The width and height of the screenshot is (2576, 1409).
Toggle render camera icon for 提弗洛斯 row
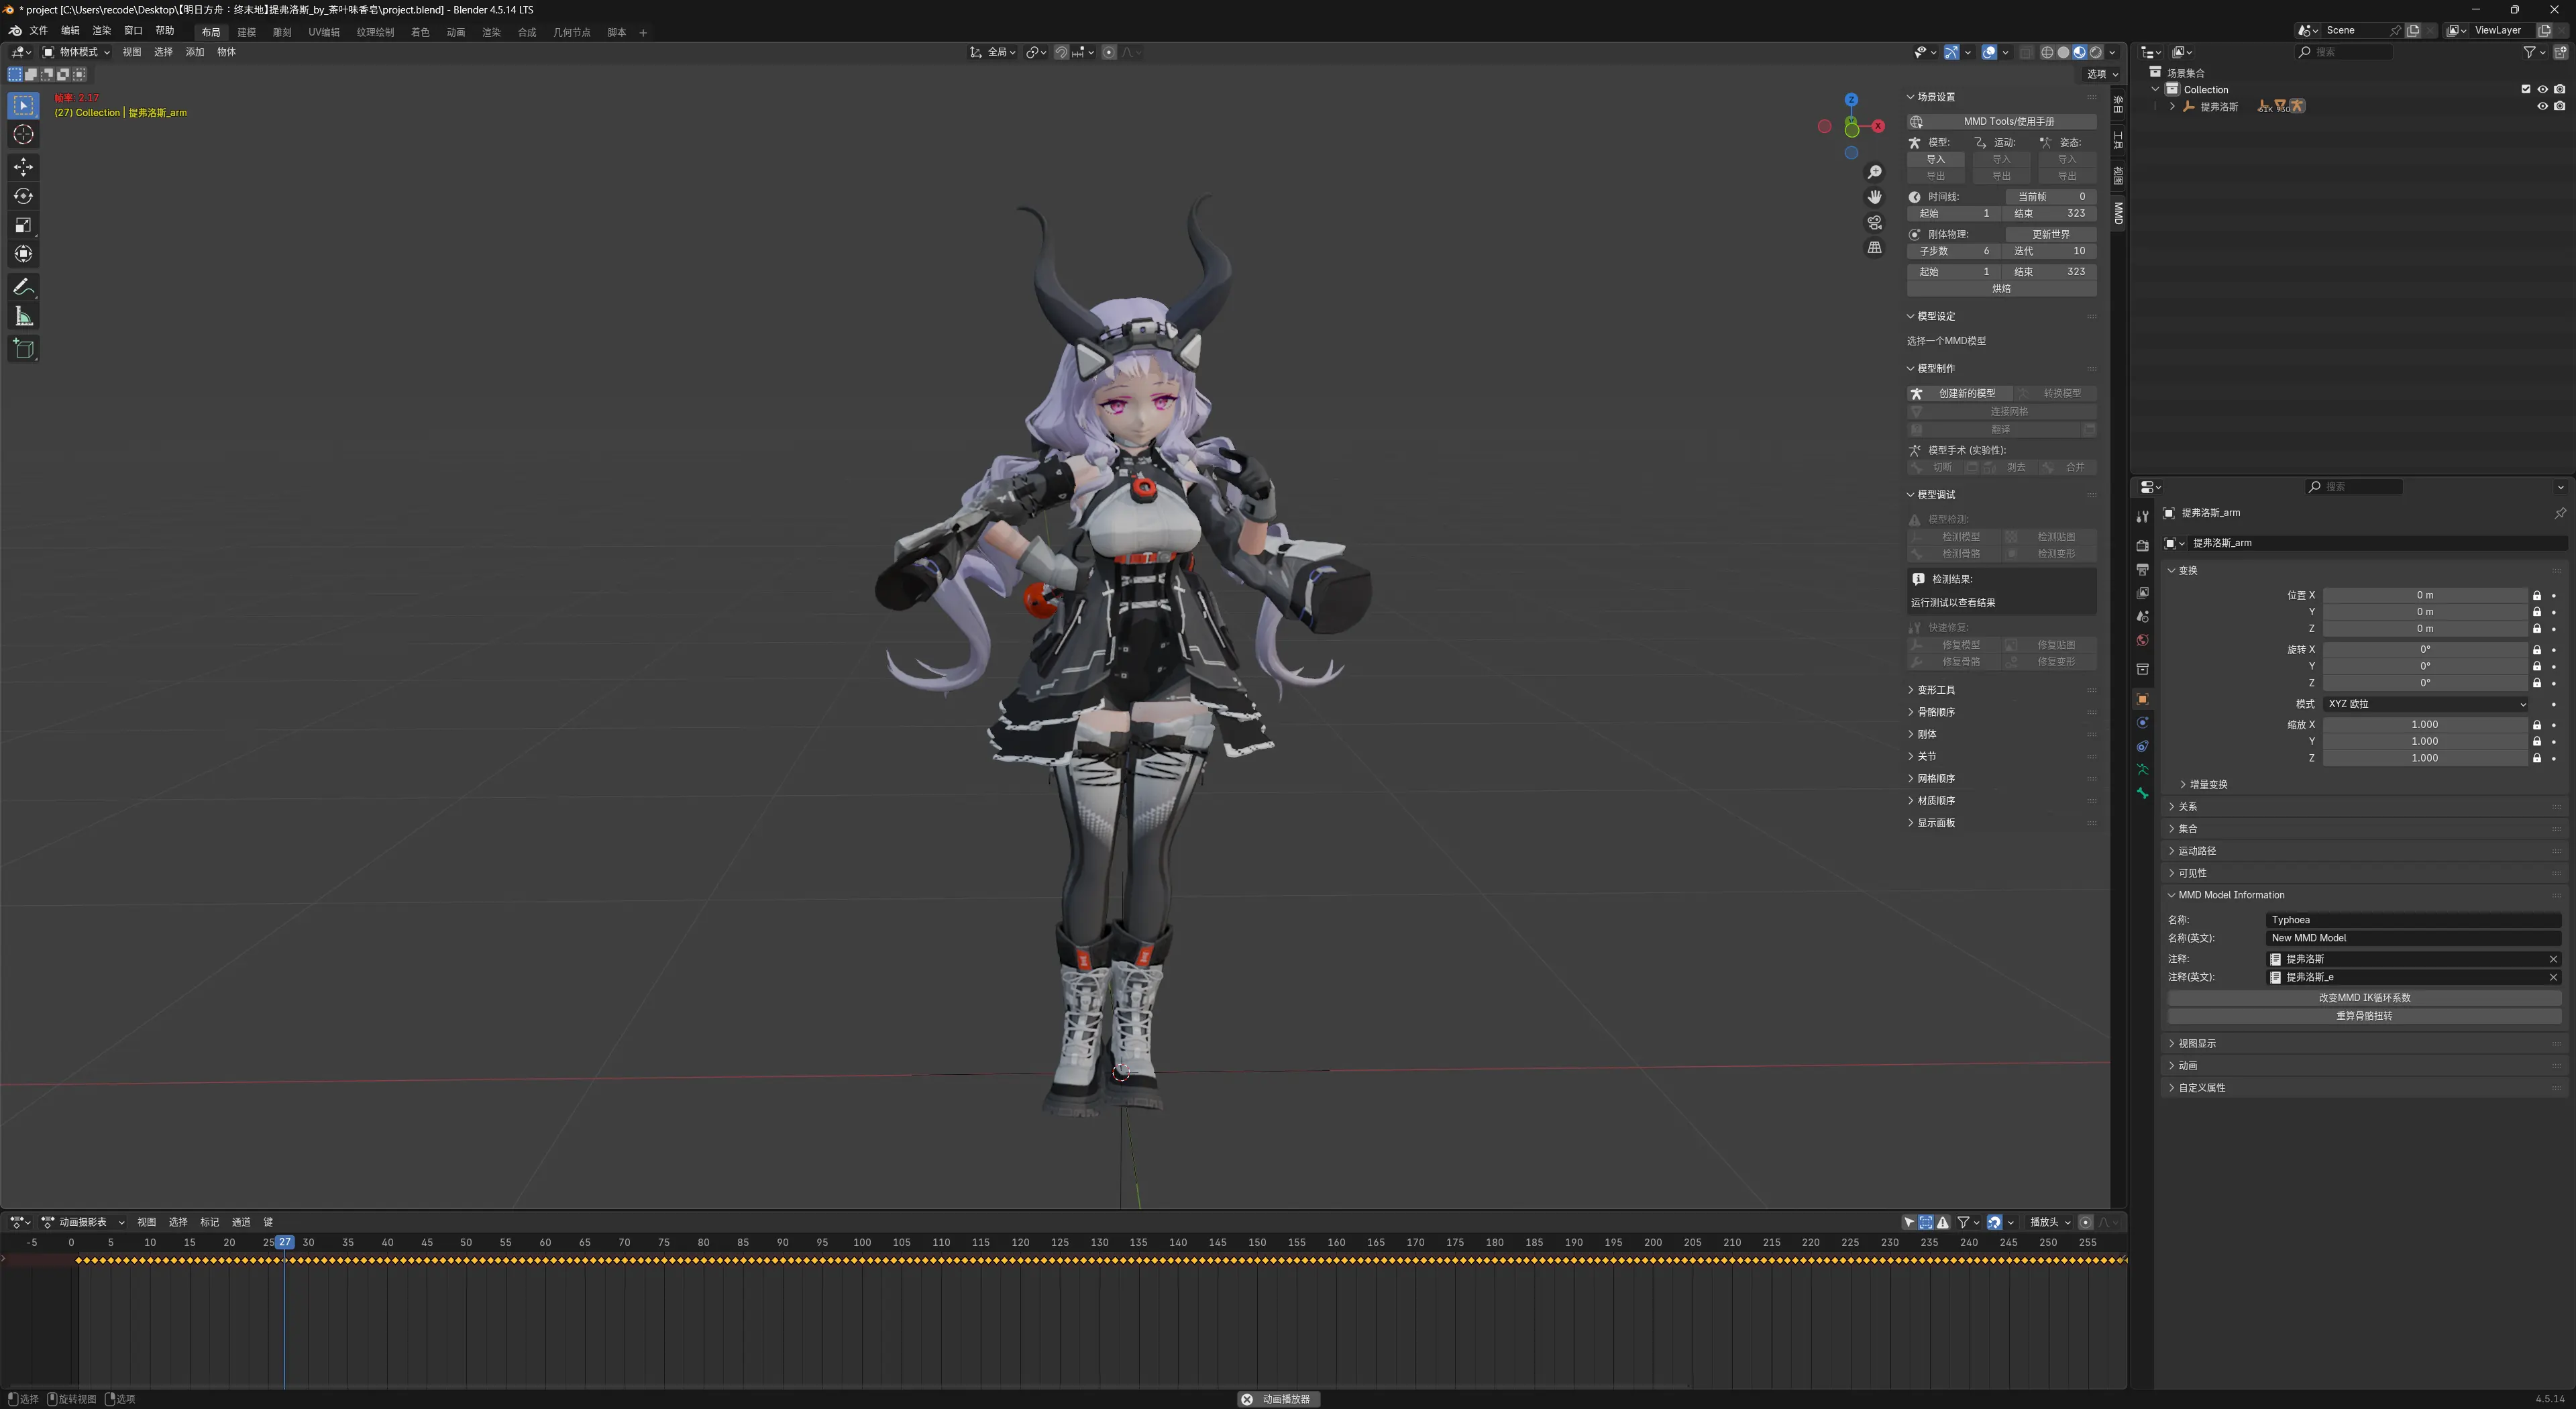2559,106
